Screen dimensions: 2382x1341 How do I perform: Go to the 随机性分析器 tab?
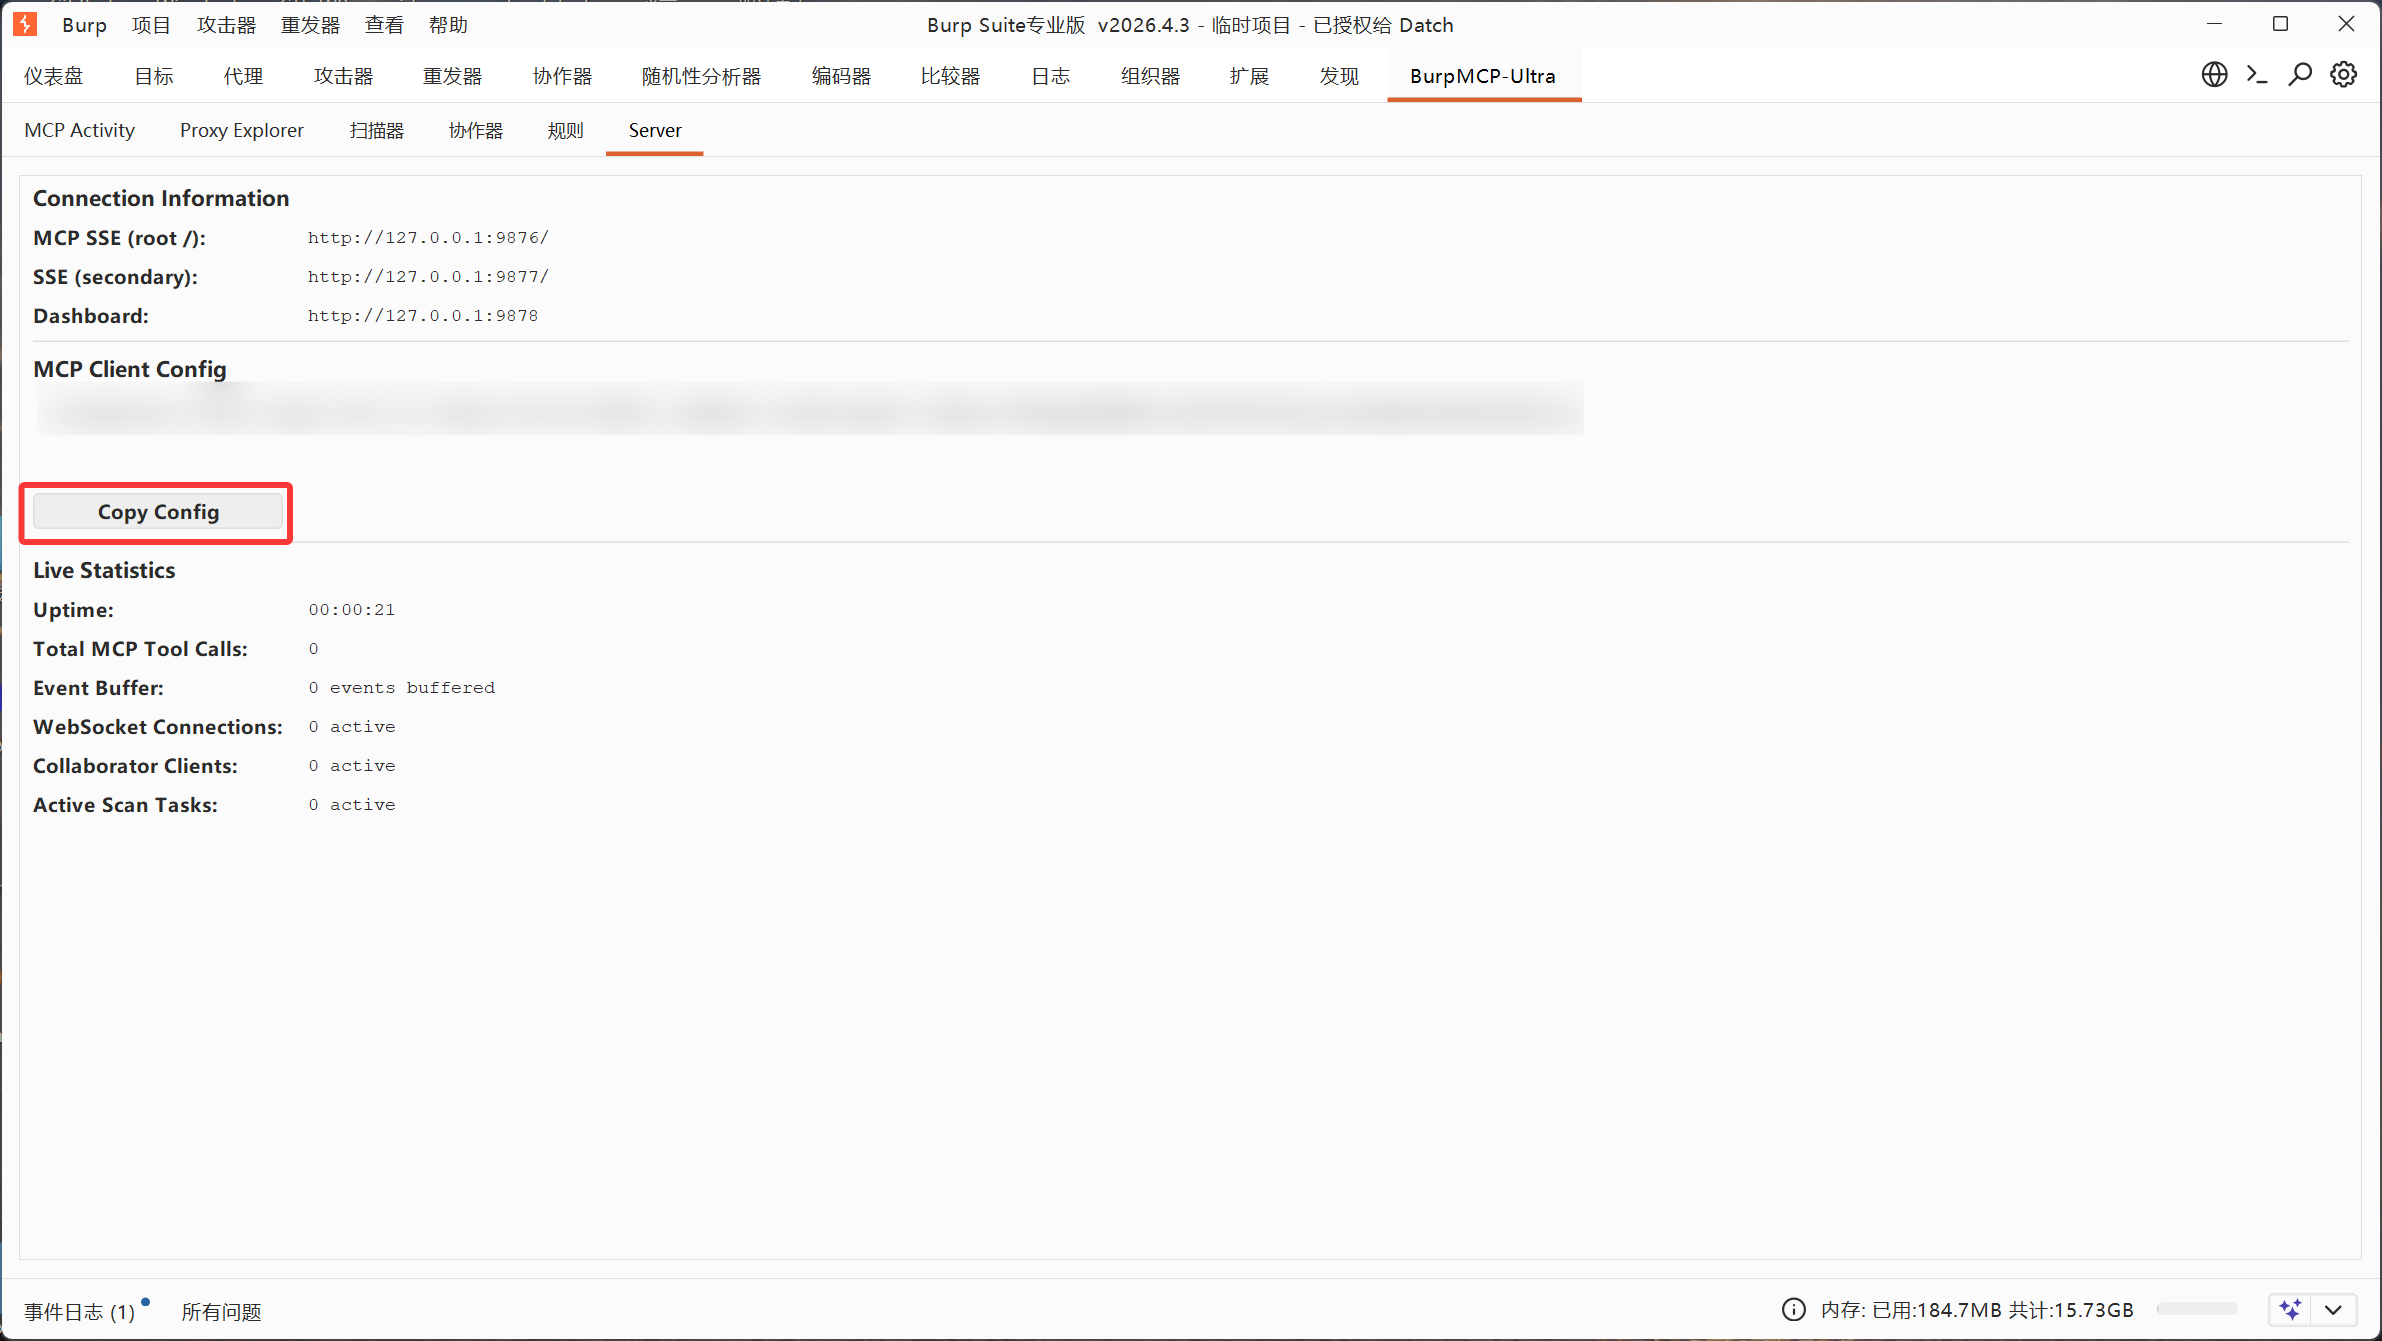coord(701,76)
